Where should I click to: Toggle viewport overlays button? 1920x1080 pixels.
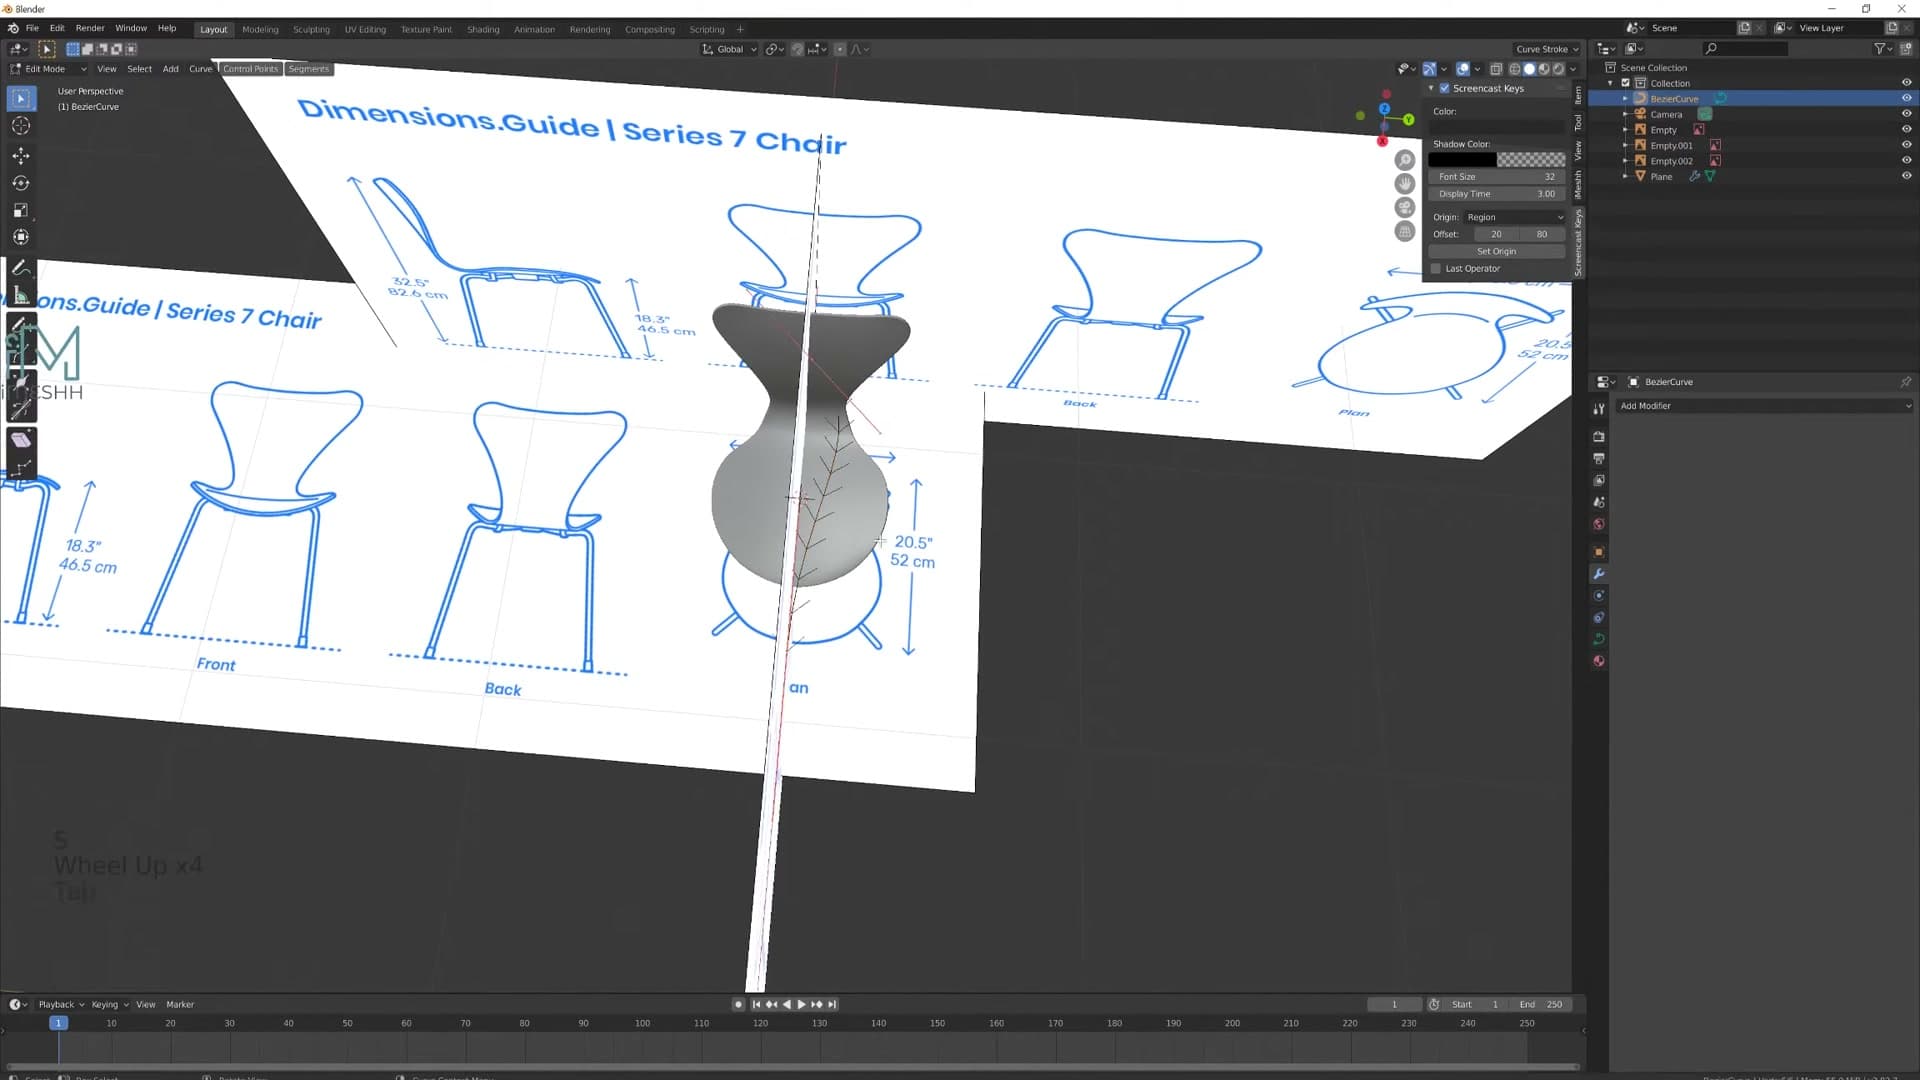pyautogui.click(x=1463, y=69)
